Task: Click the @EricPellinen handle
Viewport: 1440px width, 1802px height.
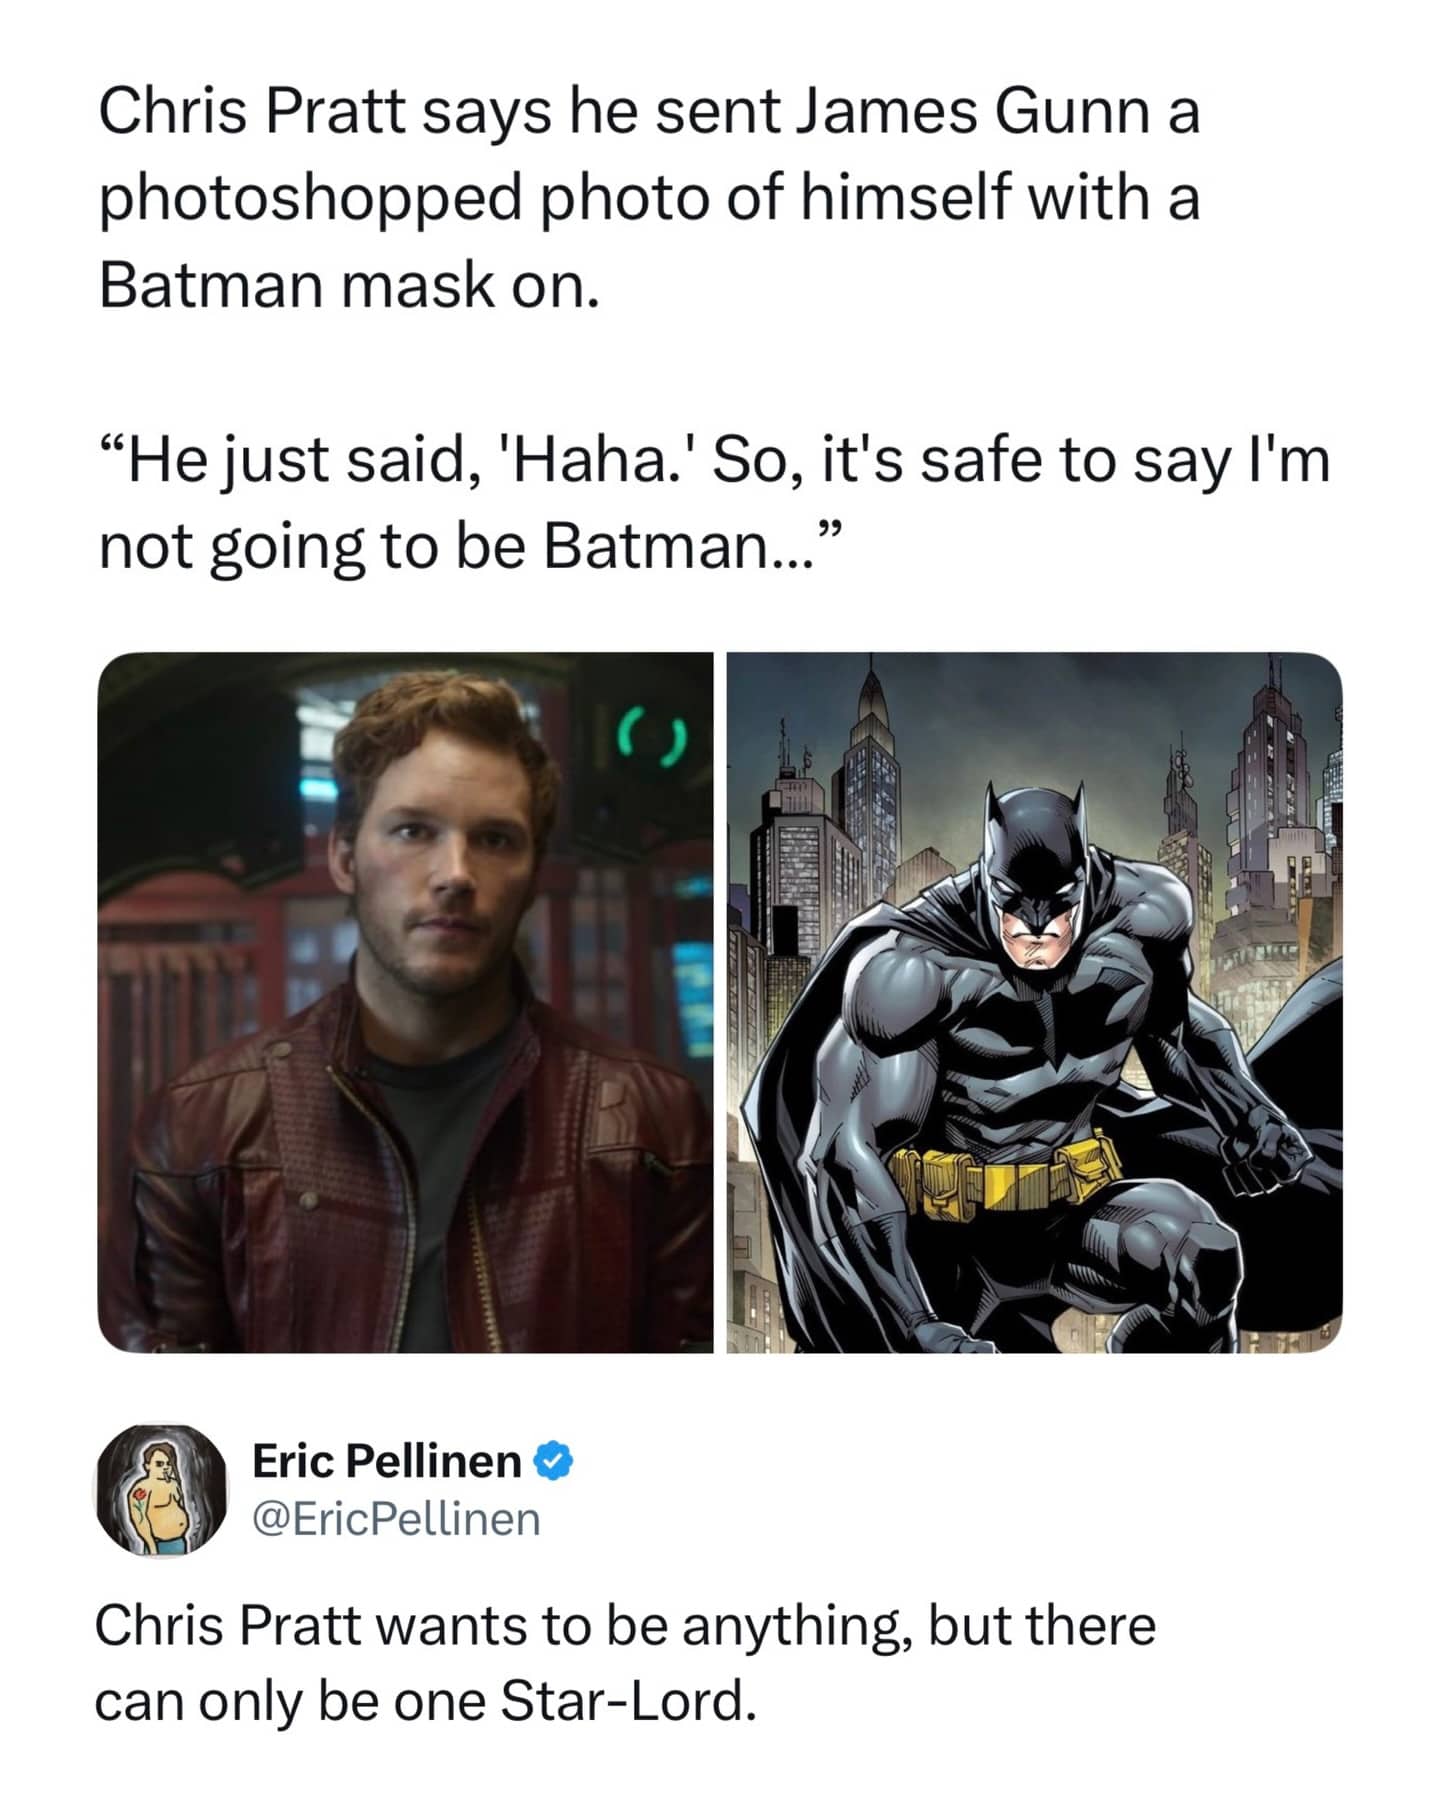Action: (396, 1518)
